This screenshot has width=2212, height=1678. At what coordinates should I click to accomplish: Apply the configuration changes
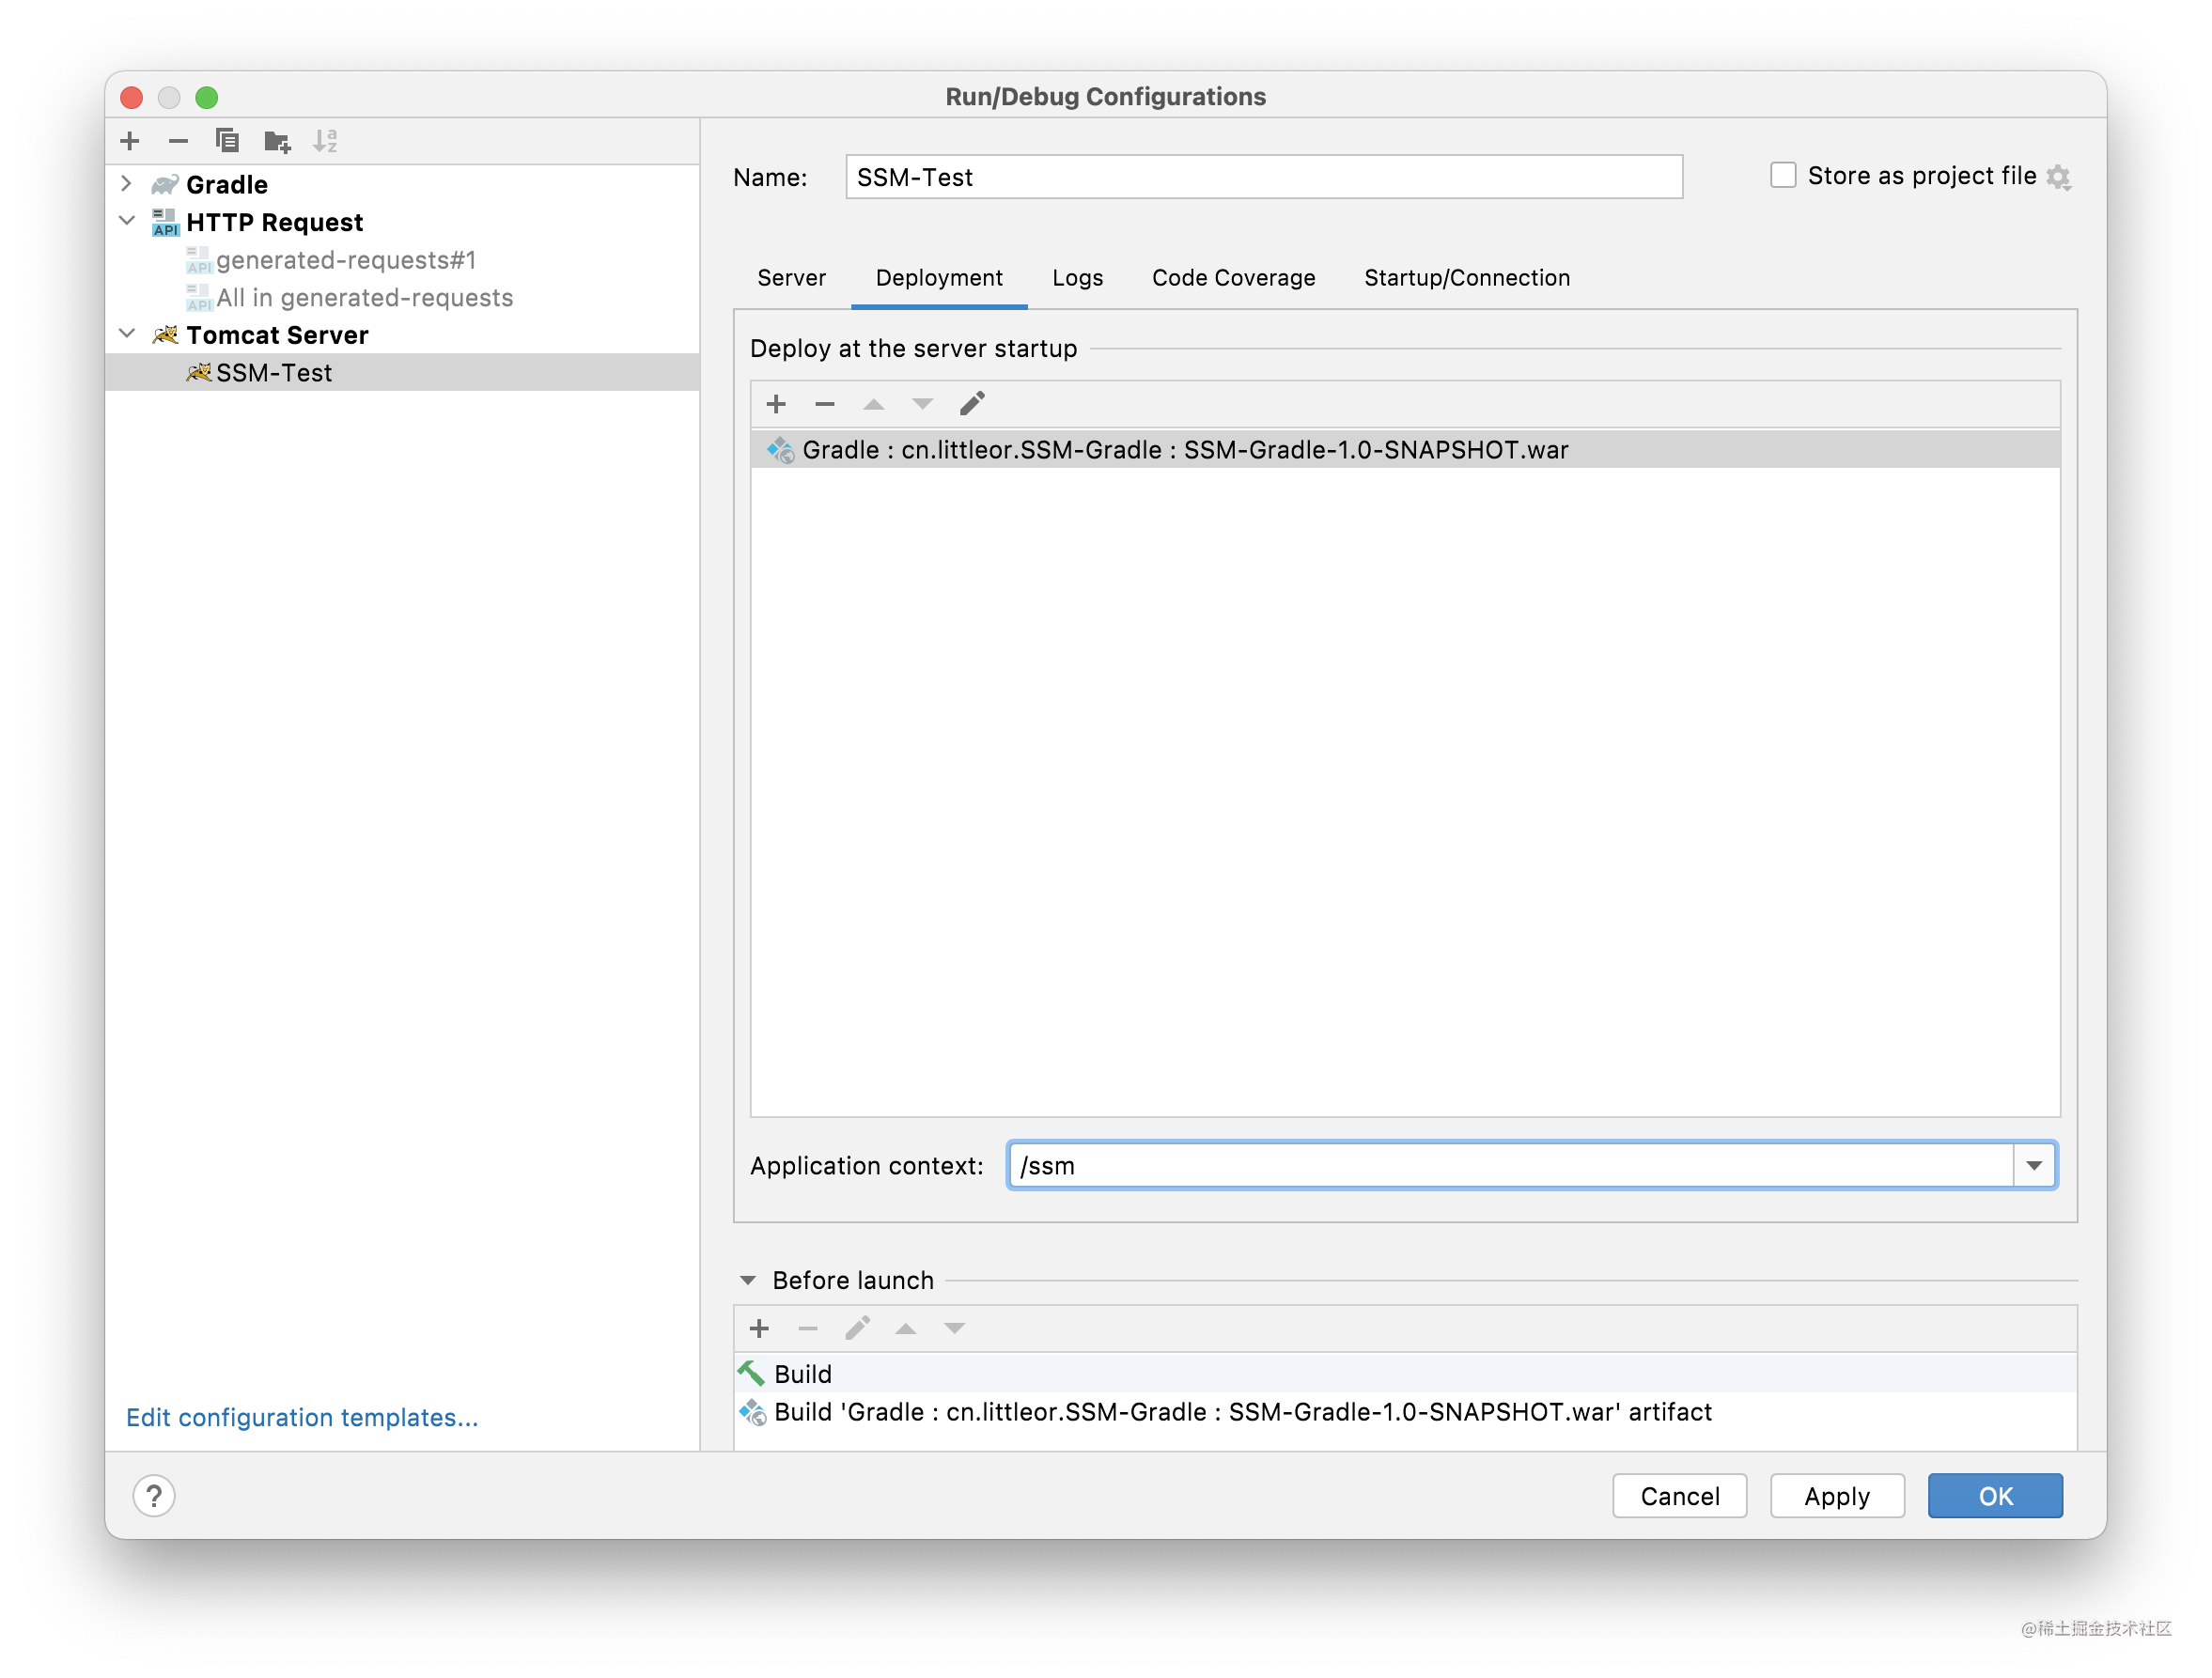[1837, 1496]
